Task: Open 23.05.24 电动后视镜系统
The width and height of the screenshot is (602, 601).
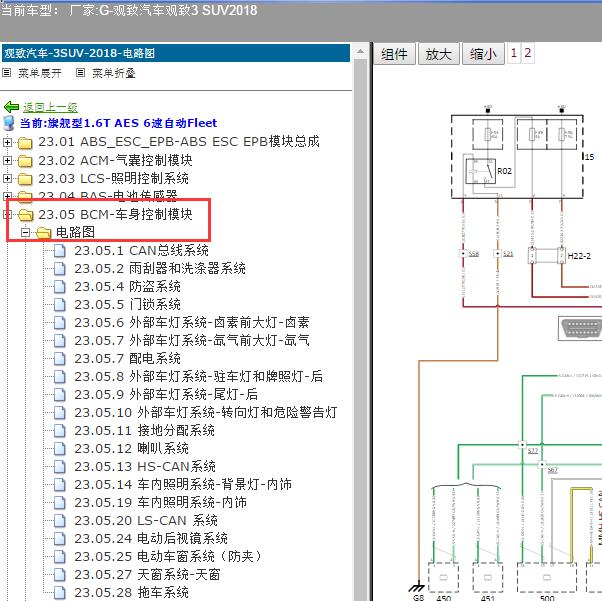Action: pos(151,539)
